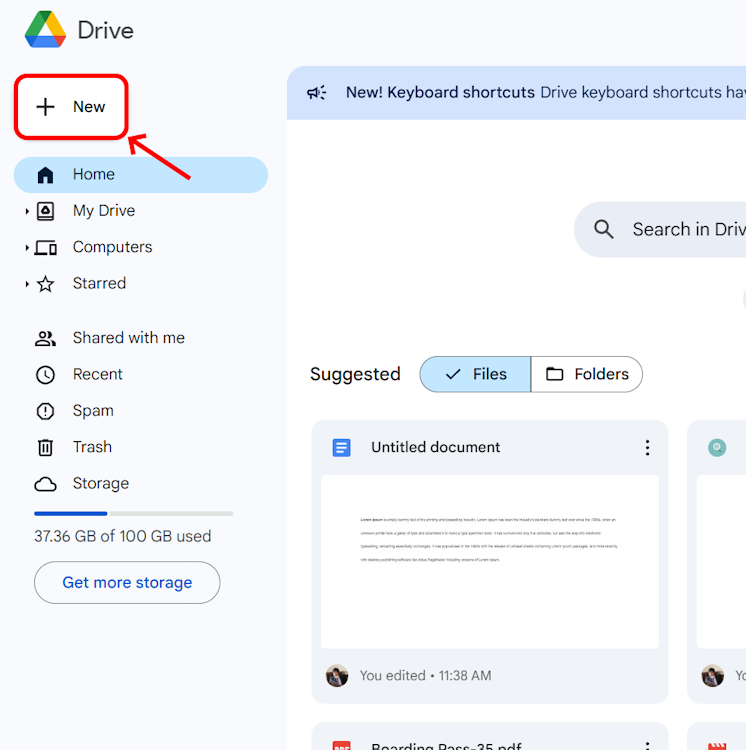
Task: Click the Trash bin icon
Action: coord(45,448)
